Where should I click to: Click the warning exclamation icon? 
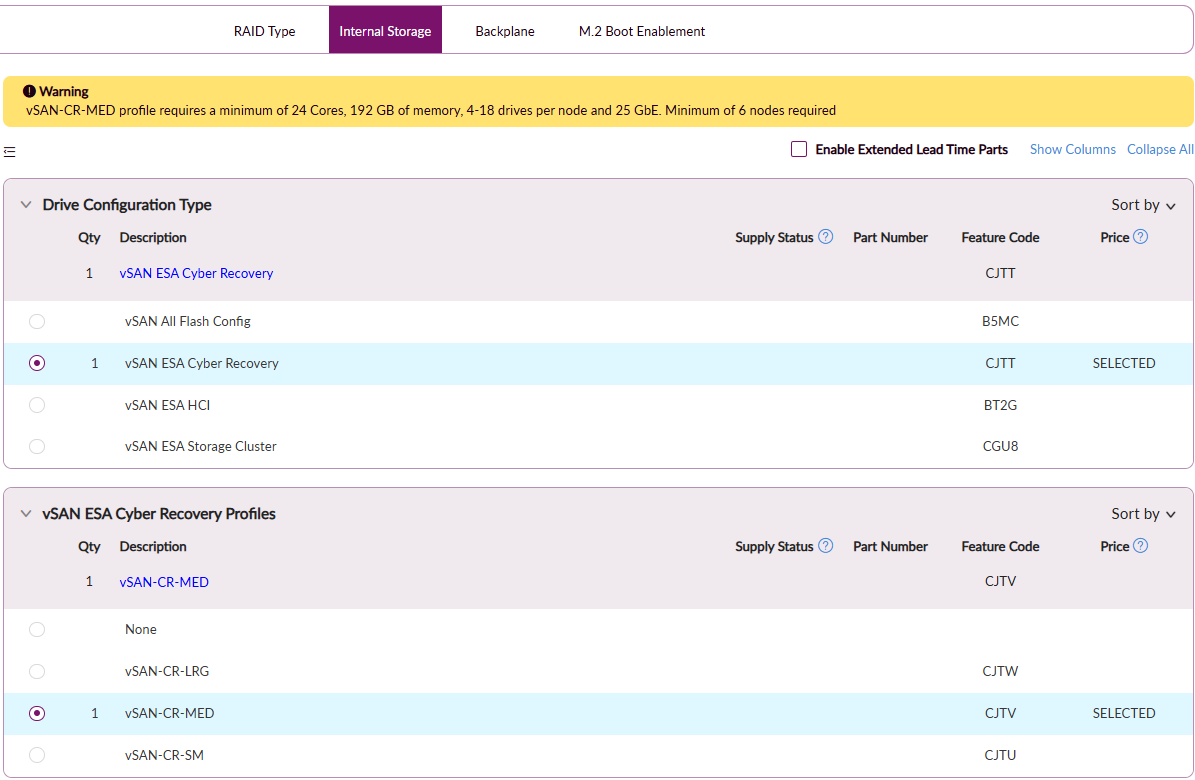click(x=29, y=91)
